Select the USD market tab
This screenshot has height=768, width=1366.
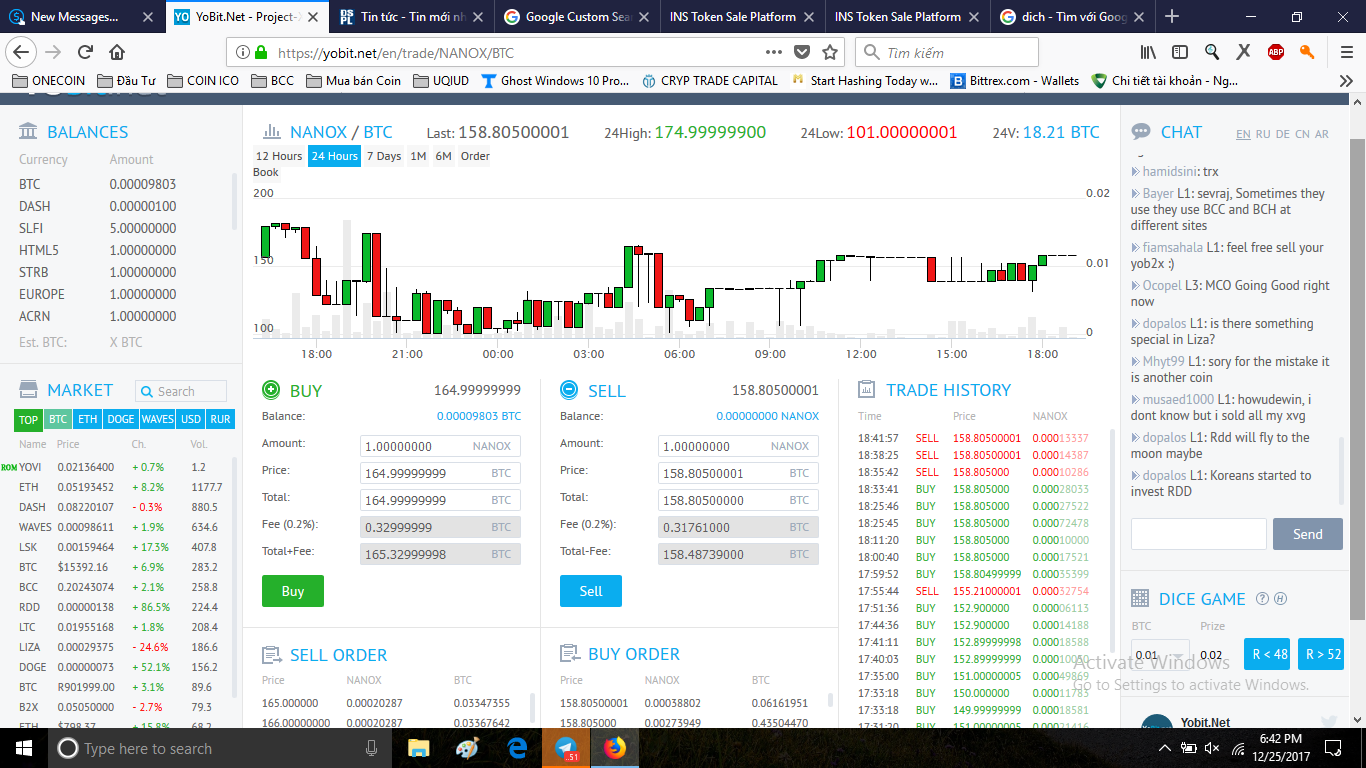point(191,419)
